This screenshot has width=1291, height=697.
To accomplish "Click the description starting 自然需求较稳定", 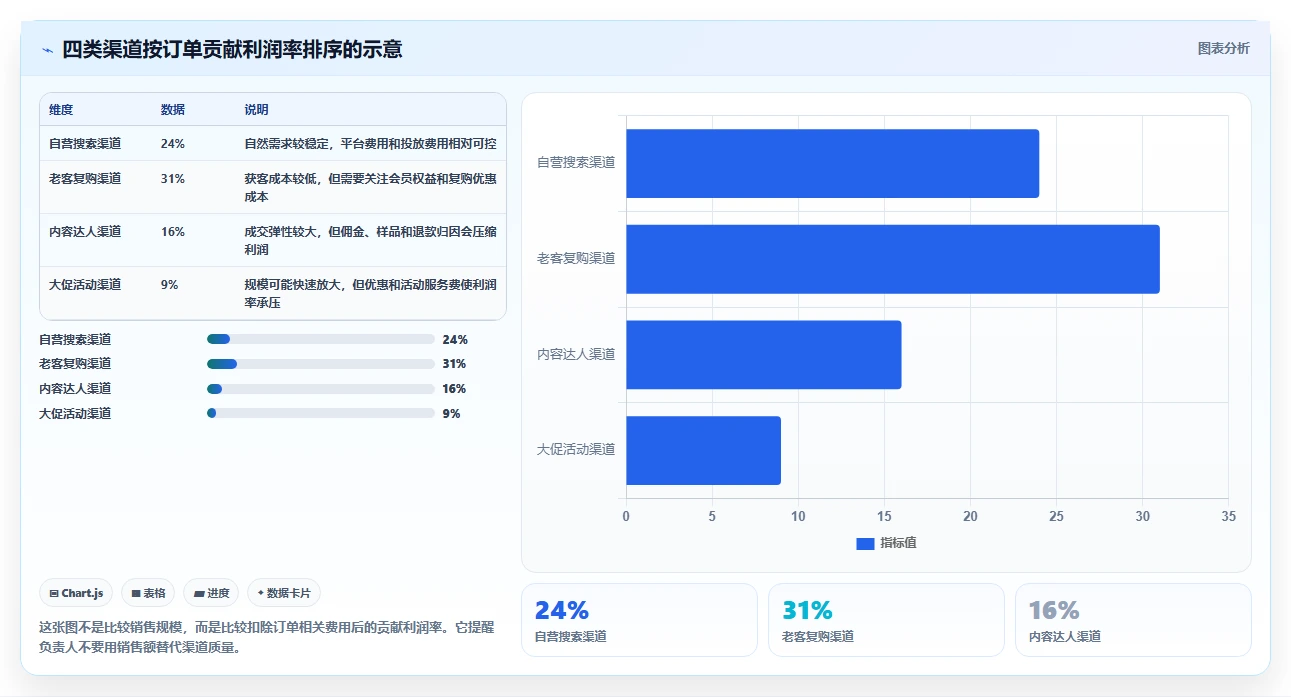I will pyautogui.click(x=371, y=144).
